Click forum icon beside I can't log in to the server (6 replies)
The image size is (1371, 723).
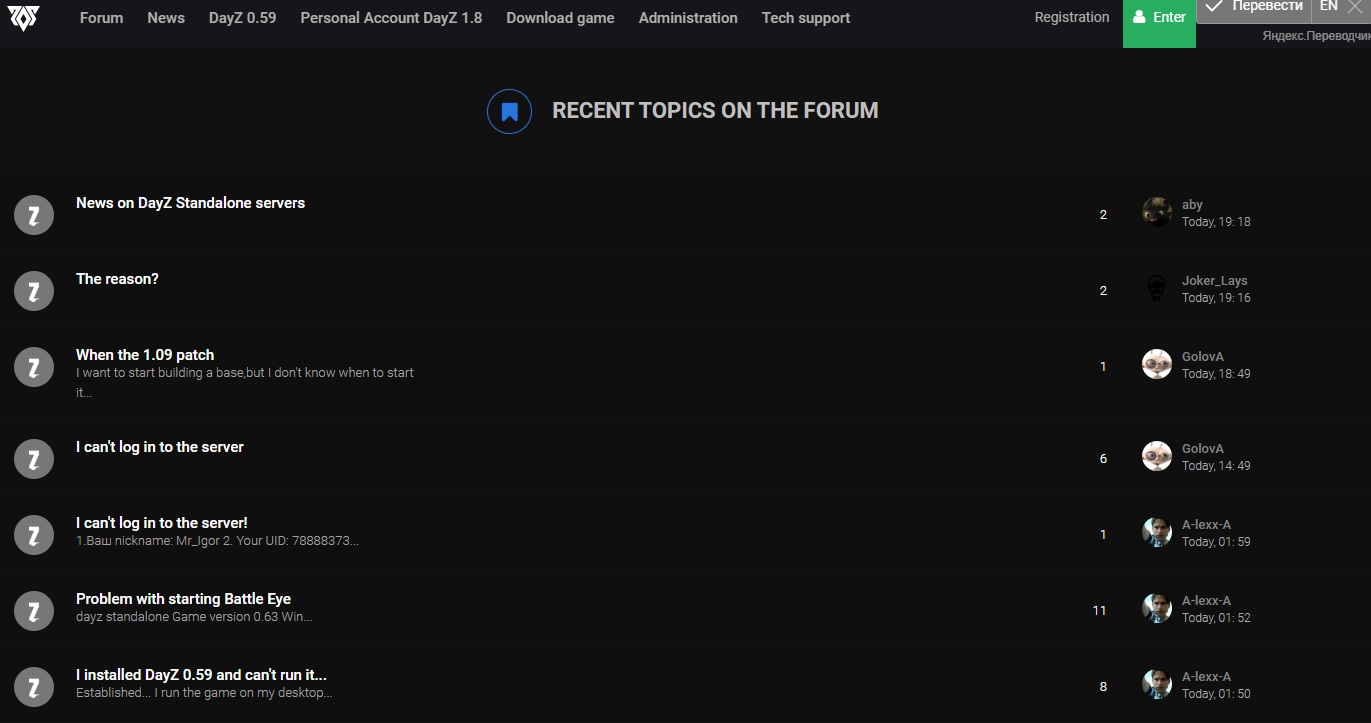[34, 459]
